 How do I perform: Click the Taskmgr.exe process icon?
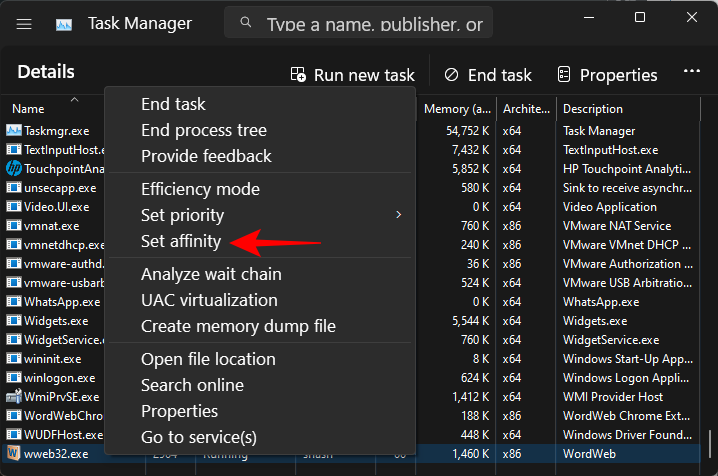click(x=14, y=130)
